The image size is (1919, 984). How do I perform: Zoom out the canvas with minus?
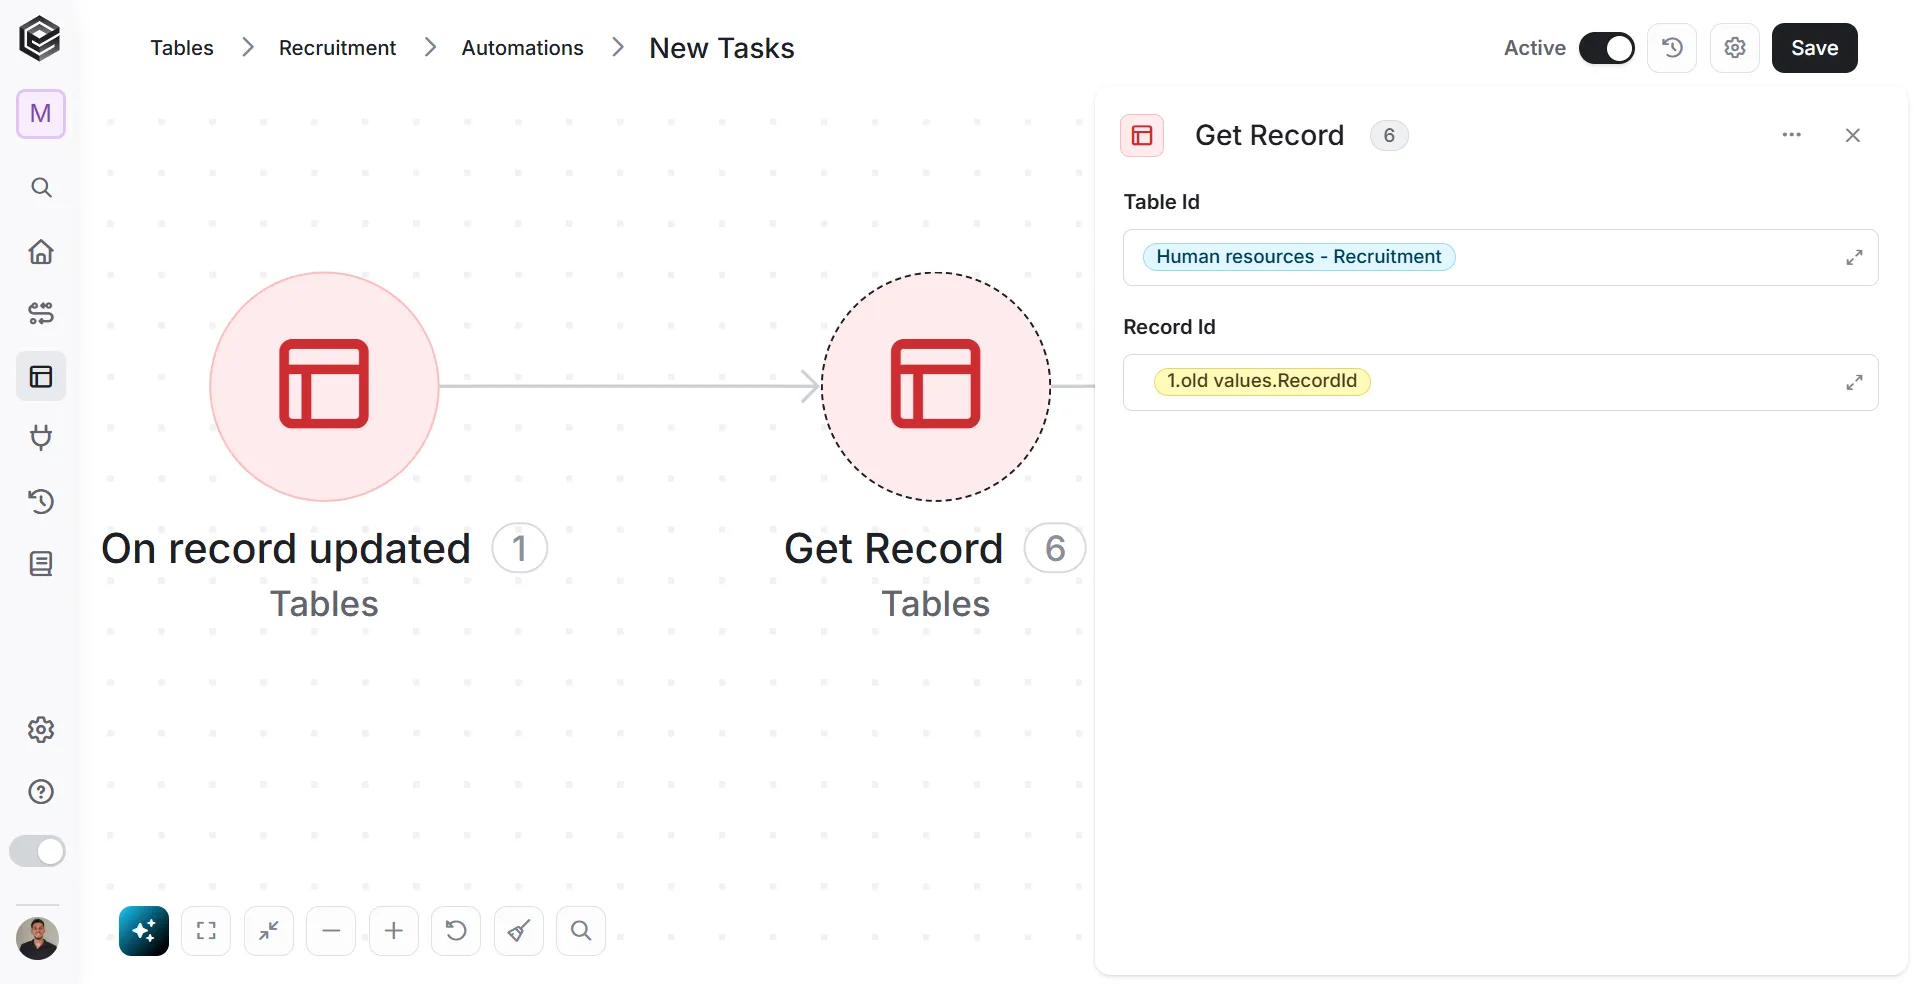331,931
